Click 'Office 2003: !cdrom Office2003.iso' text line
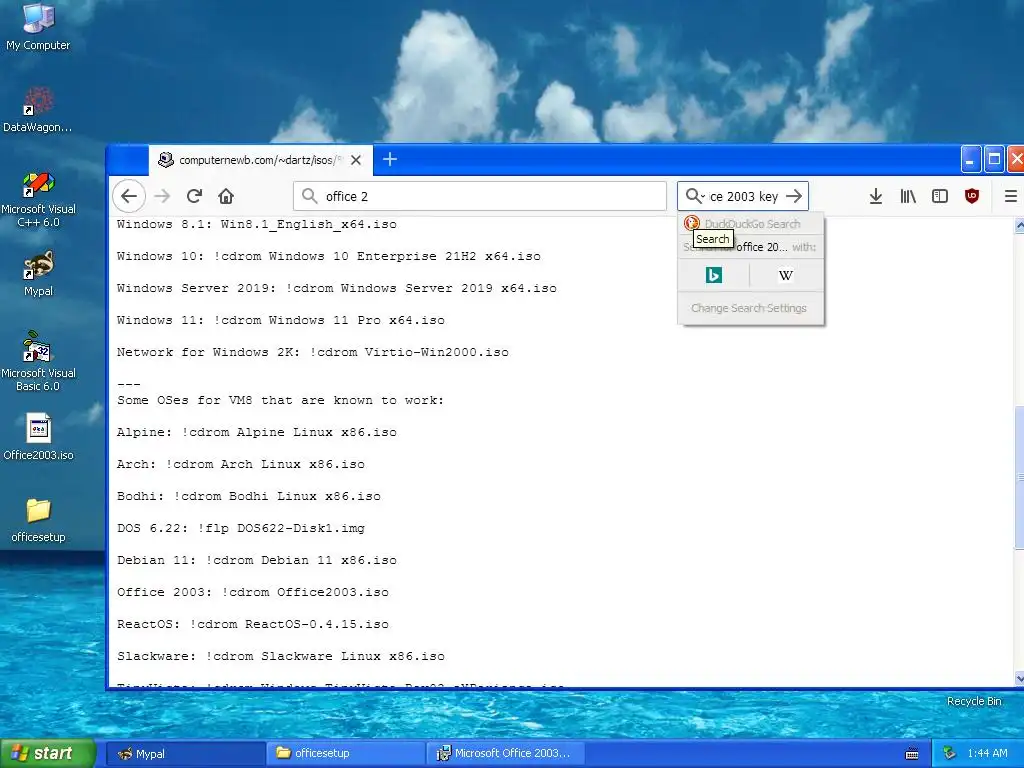Screen dimensions: 1024x768 (253, 592)
